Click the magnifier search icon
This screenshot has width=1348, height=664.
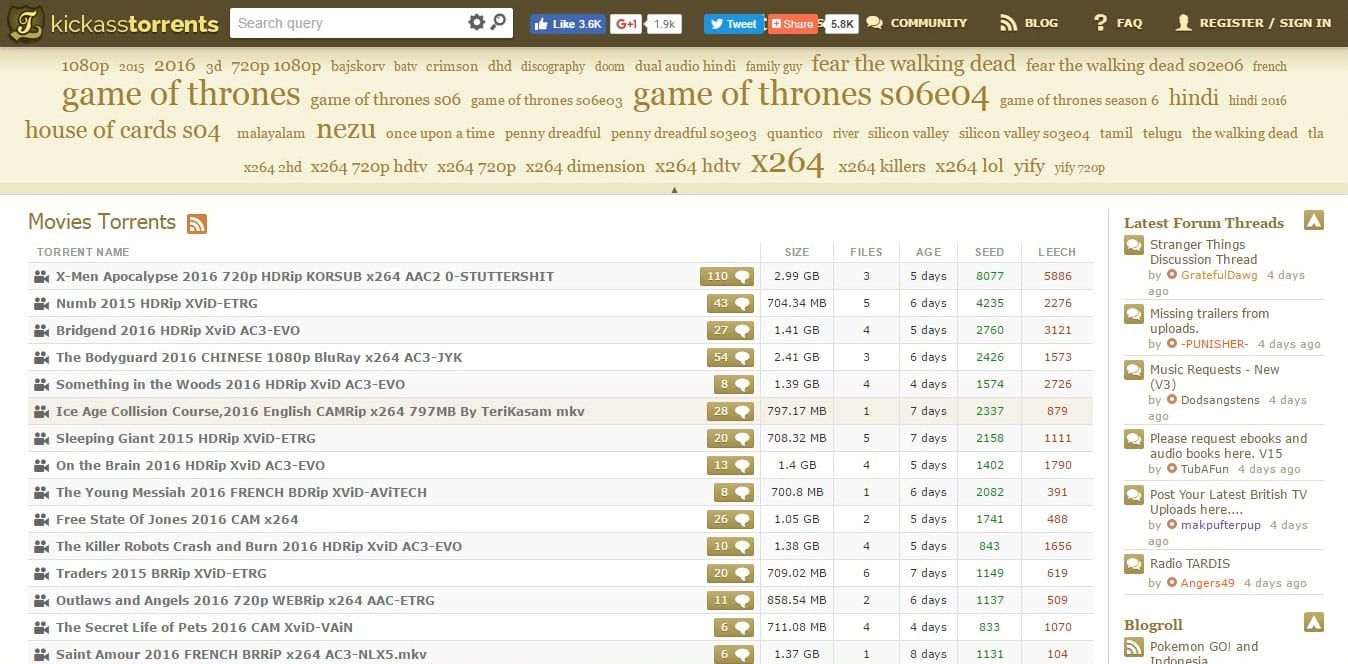click(x=498, y=23)
